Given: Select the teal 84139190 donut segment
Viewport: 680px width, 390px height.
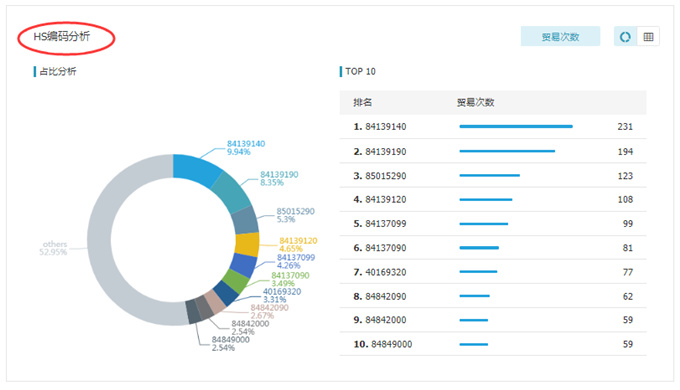Looking at the screenshot, I should pyautogui.click(x=232, y=191).
